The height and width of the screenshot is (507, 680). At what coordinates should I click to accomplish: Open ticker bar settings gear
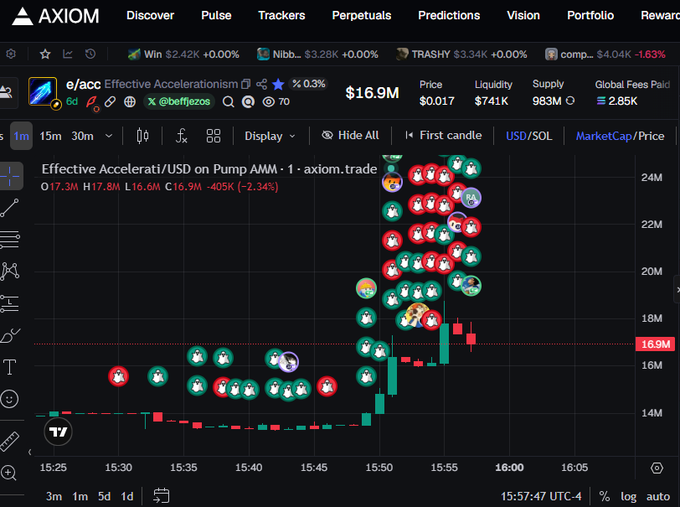(11, 54)
